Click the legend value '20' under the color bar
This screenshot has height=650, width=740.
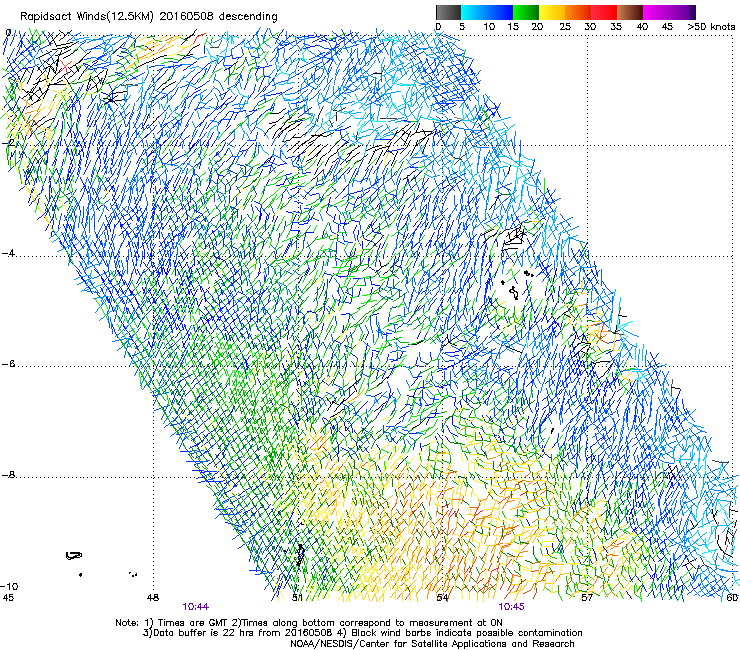(x=537, y=26)
